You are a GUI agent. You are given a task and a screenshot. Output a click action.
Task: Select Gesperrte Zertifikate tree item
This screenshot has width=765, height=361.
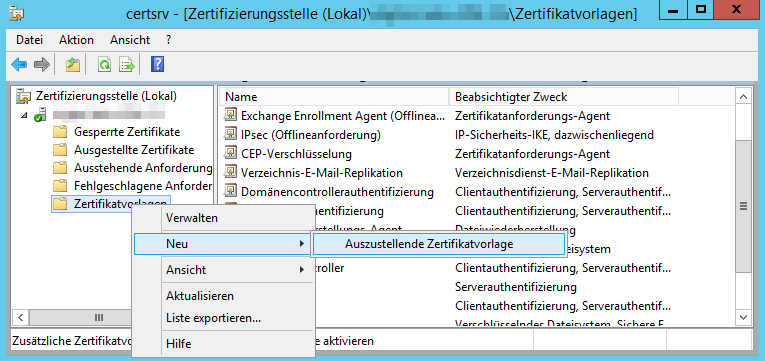tap(127, 132)
